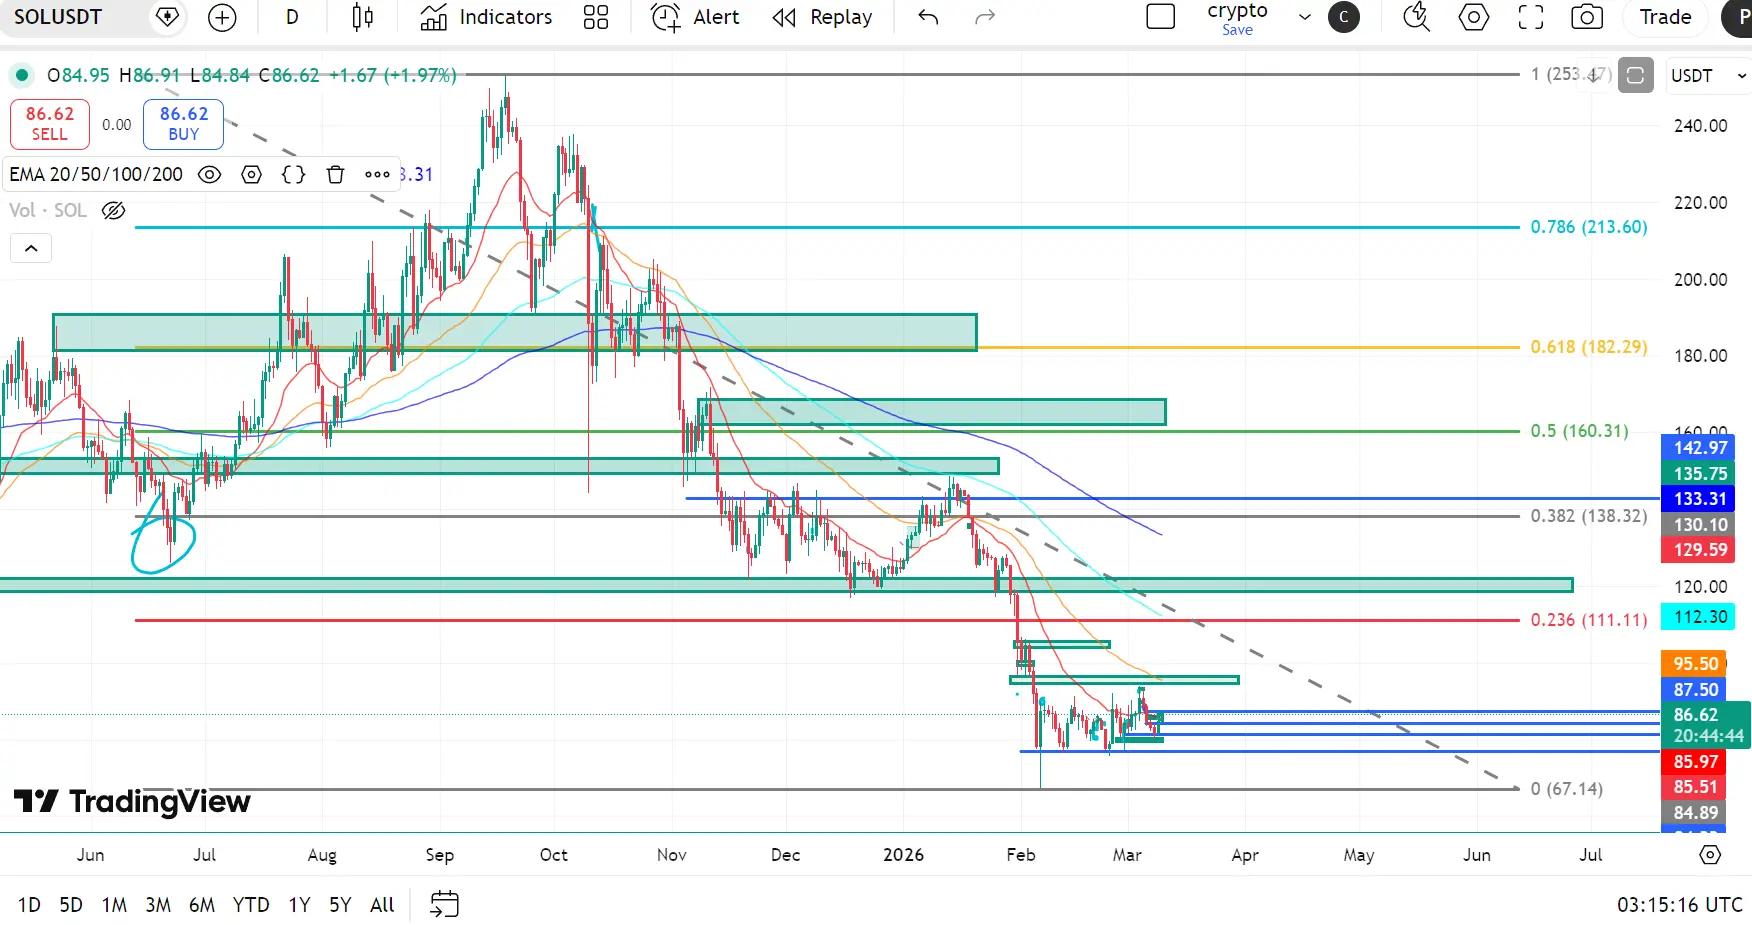Redo the chart action
This screenshot has width=1752, height=925.
coord(985,17)
